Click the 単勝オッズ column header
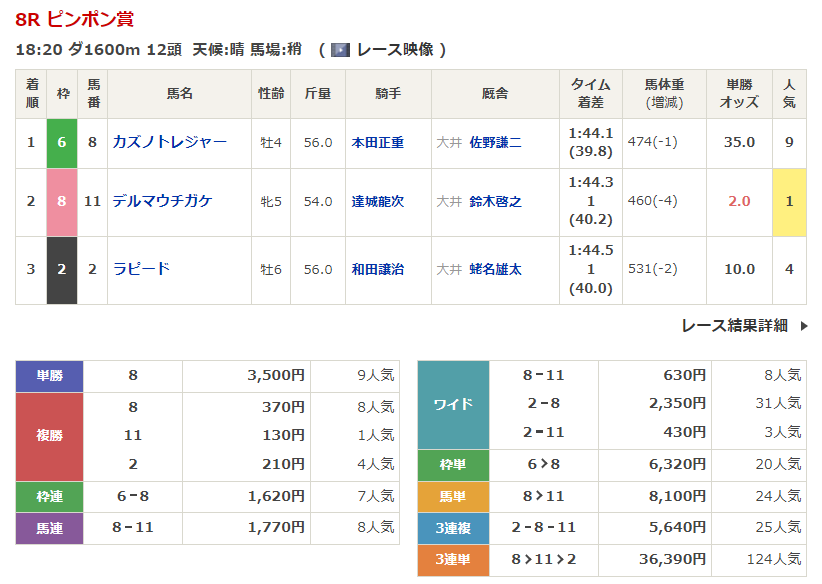Screen dimensions: 822x584 pos(739,94)
